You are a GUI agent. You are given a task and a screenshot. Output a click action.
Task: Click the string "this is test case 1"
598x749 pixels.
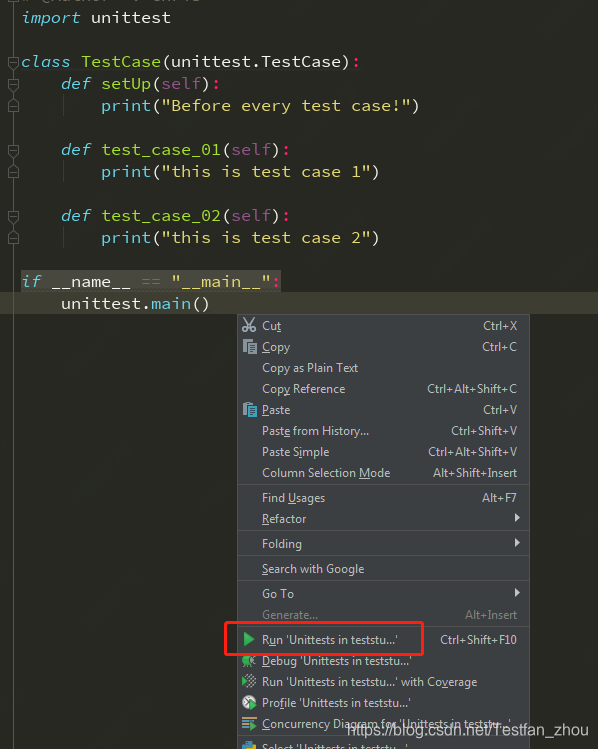click(265, 172)
